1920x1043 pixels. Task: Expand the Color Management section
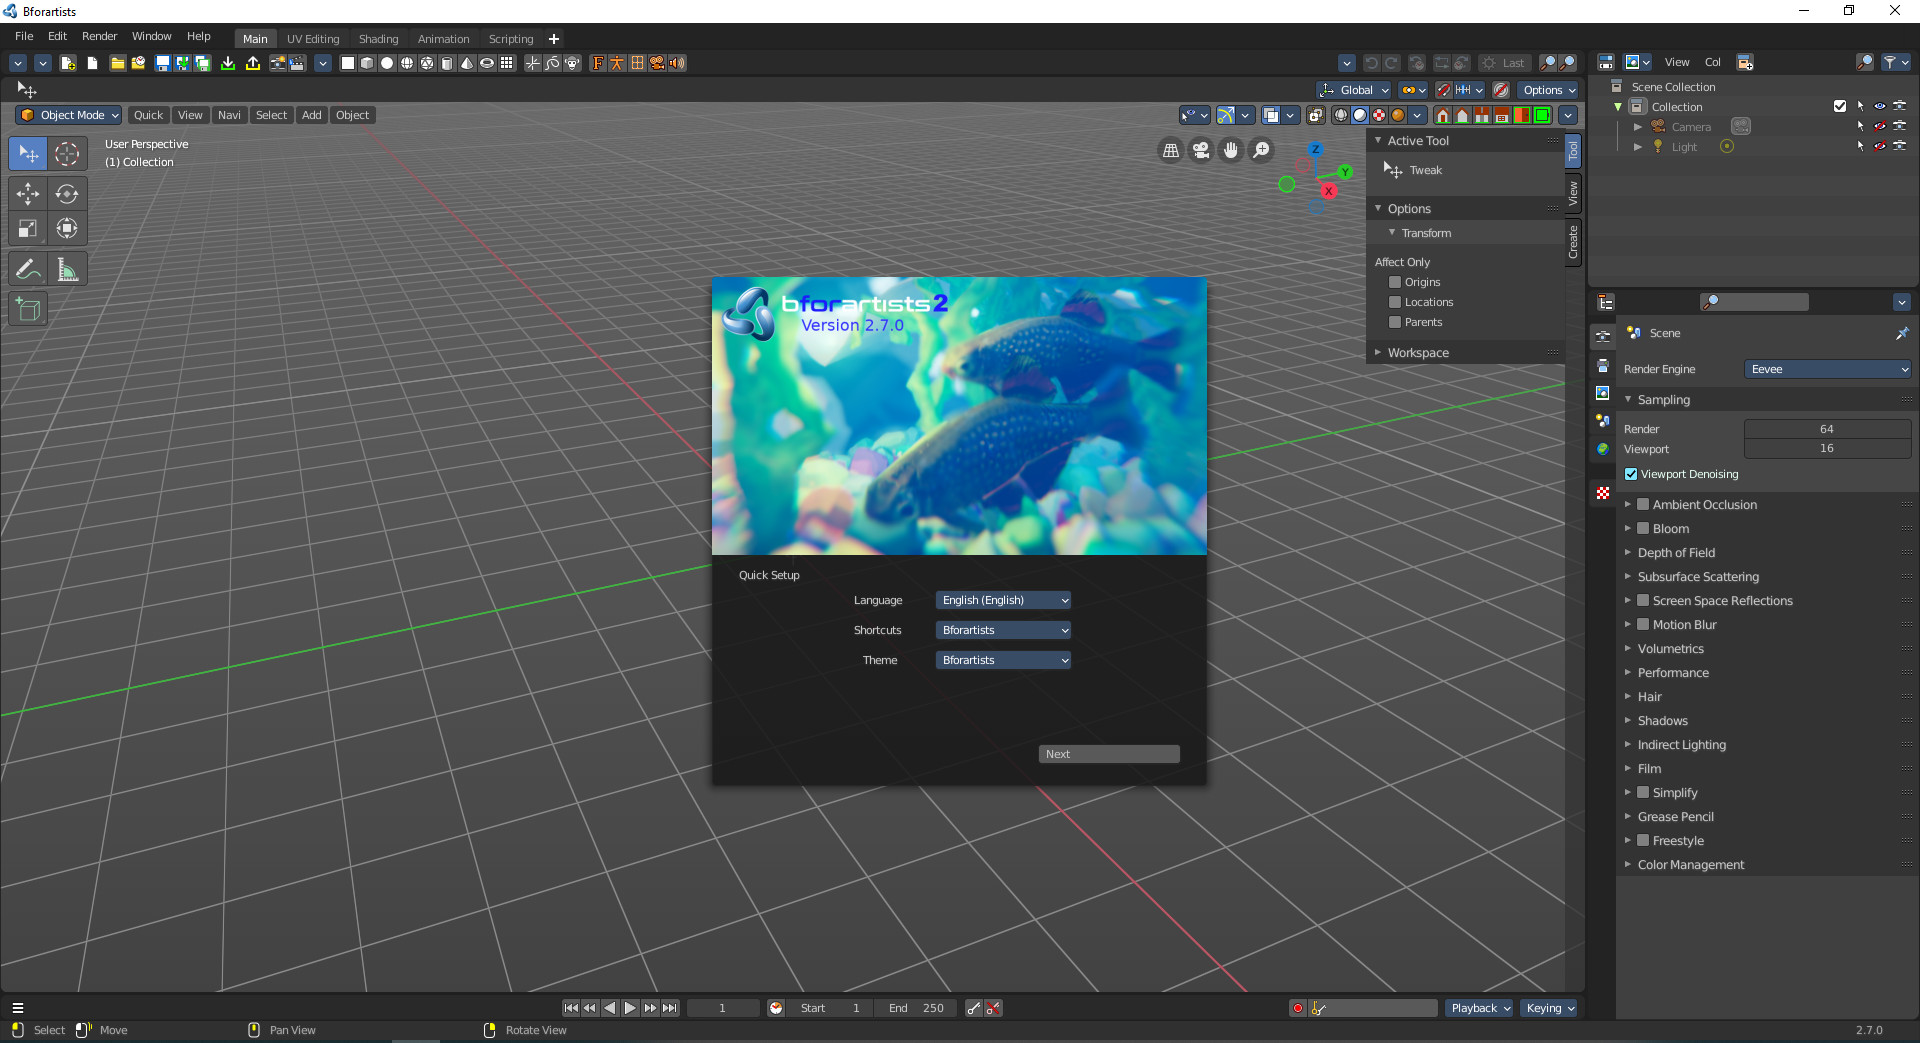click(1690, 865)
